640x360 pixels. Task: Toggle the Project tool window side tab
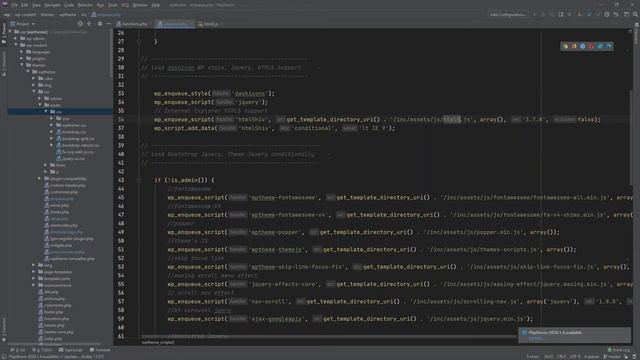pyautogui.click(x=4, y=33)
